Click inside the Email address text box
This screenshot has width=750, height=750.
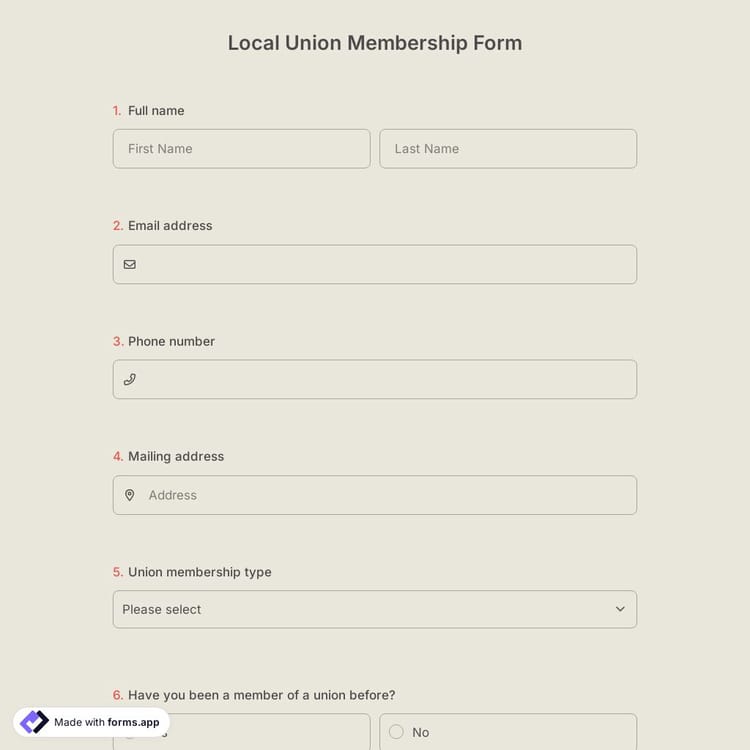click(x=385, y=265)
